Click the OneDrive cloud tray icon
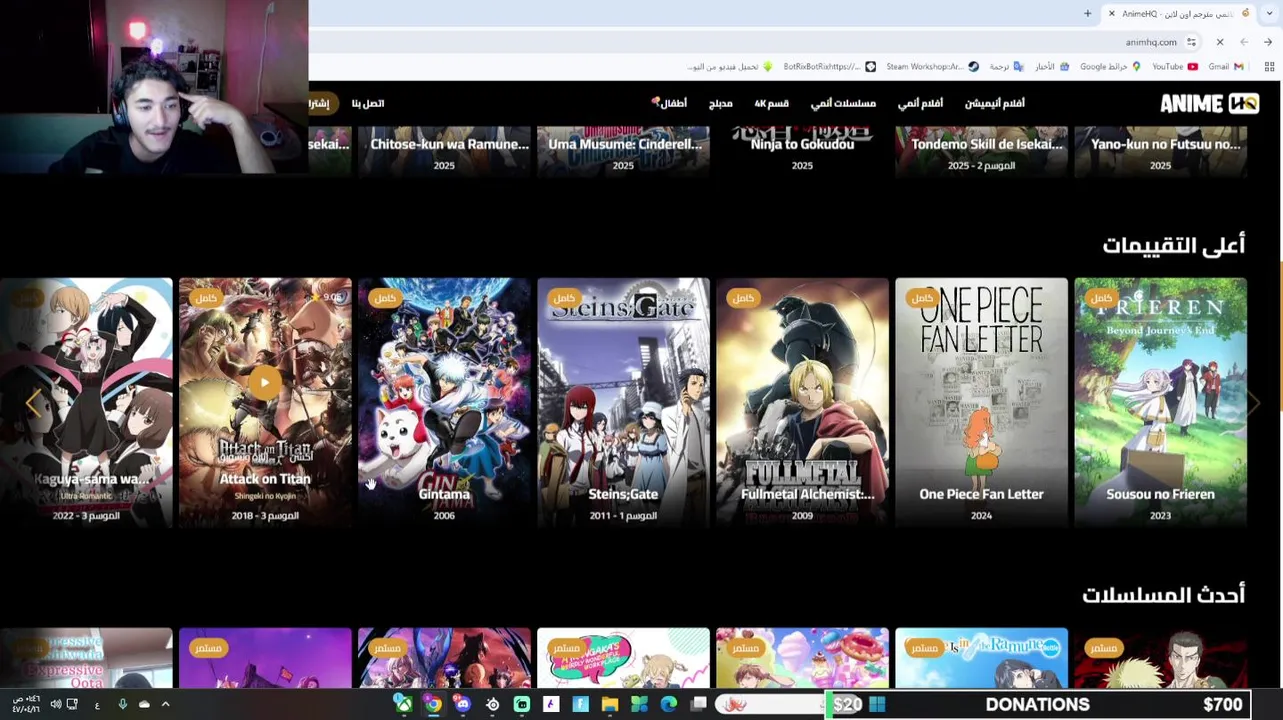This screenshot has height=720, width=1283. 144,704
